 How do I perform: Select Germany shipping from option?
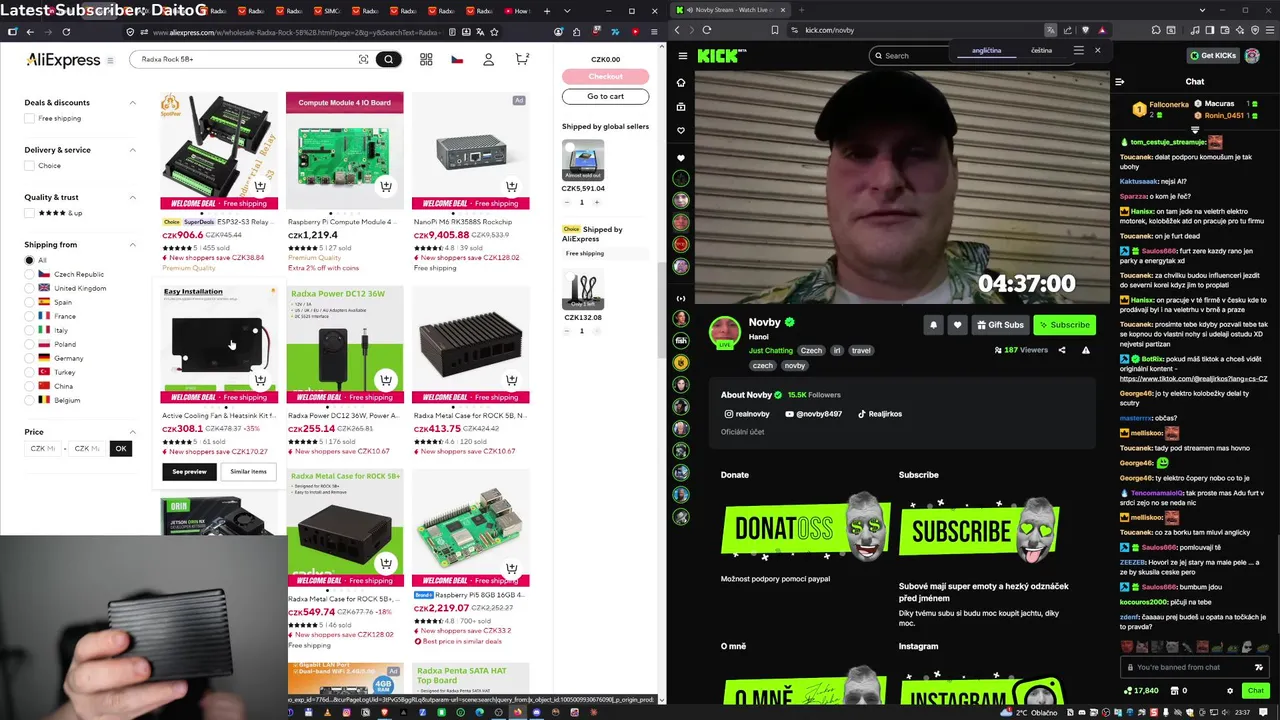30,358
